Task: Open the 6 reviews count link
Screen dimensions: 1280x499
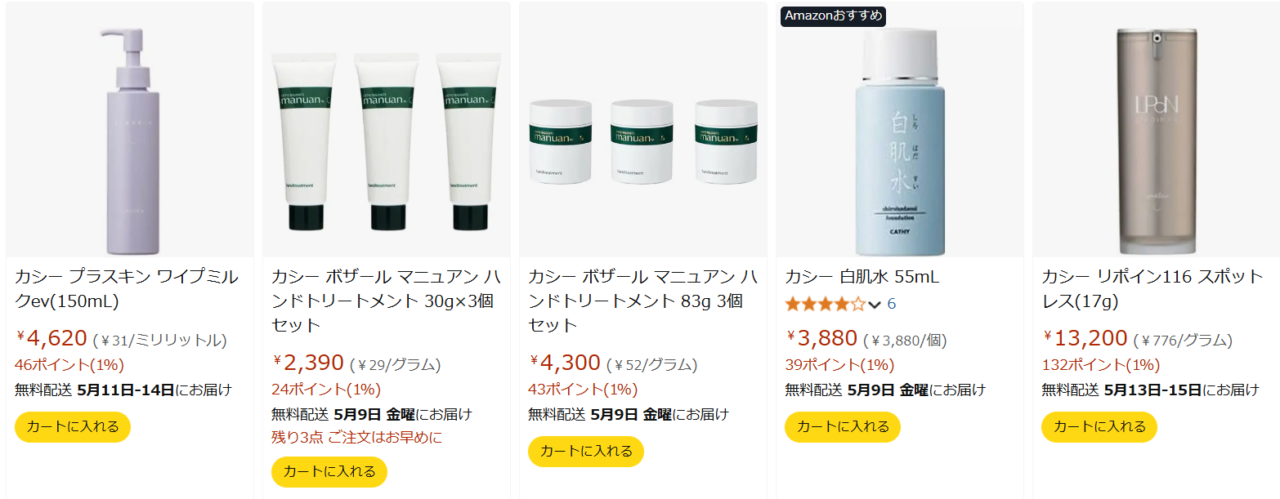Action: point(891,304)
